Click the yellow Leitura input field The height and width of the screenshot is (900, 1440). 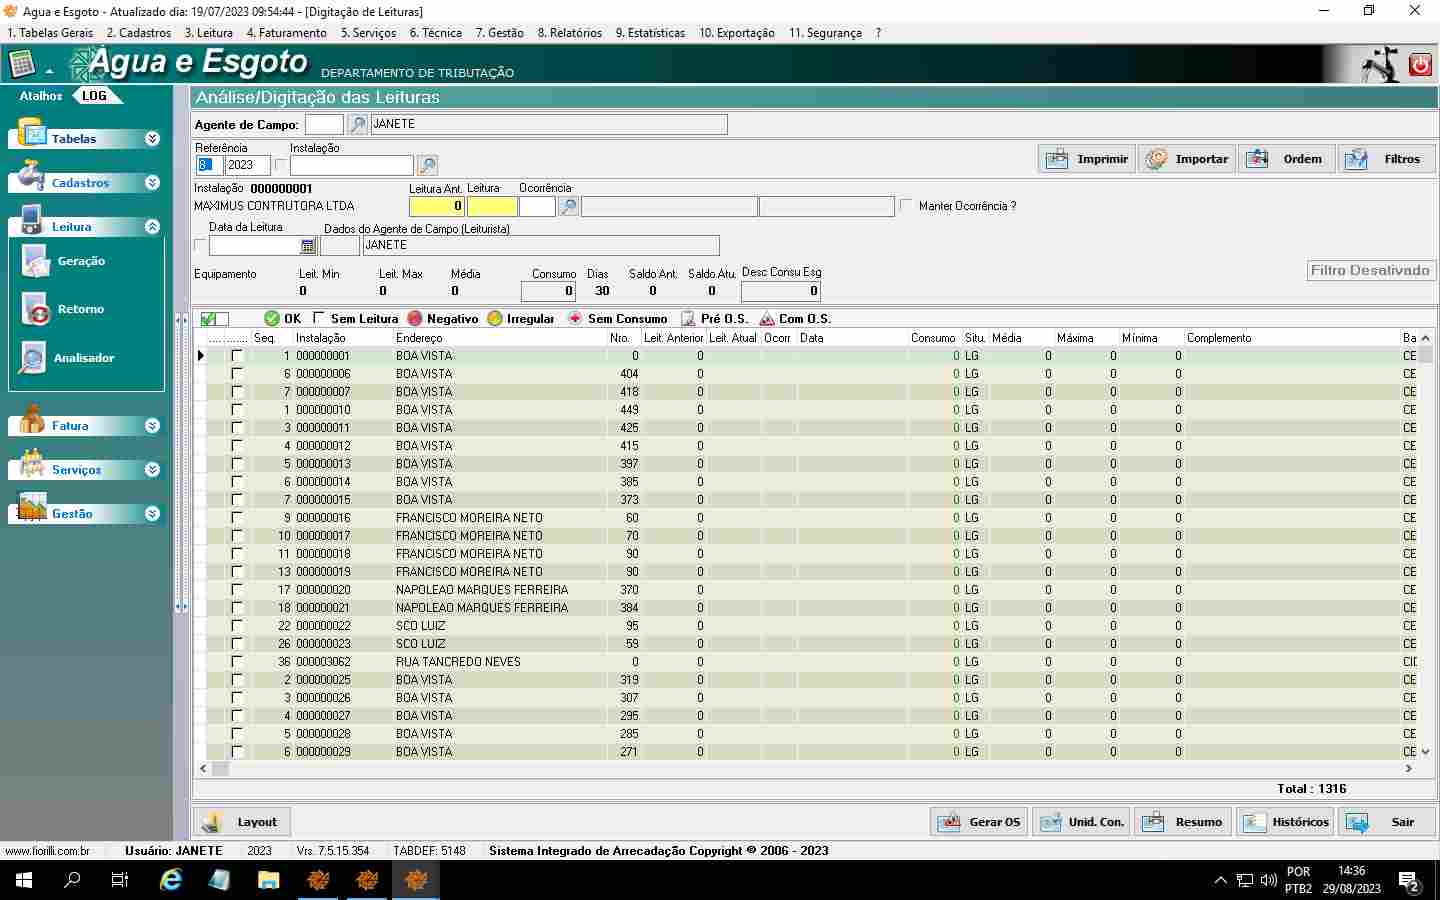(492, 207)
